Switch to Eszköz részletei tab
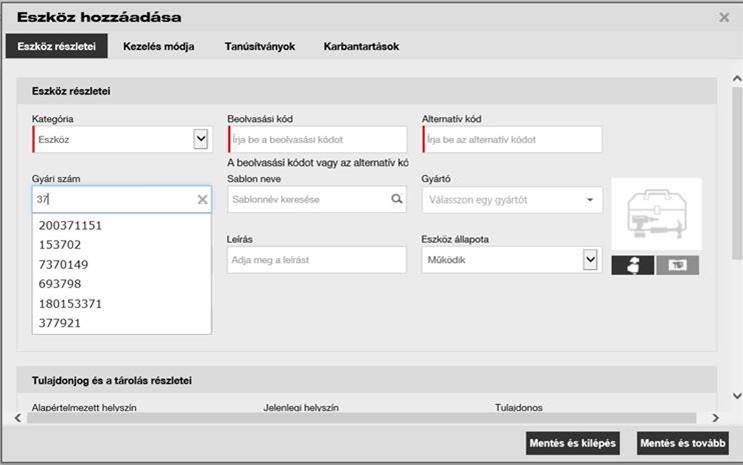The image size is (743, 465). coord(56,46)
